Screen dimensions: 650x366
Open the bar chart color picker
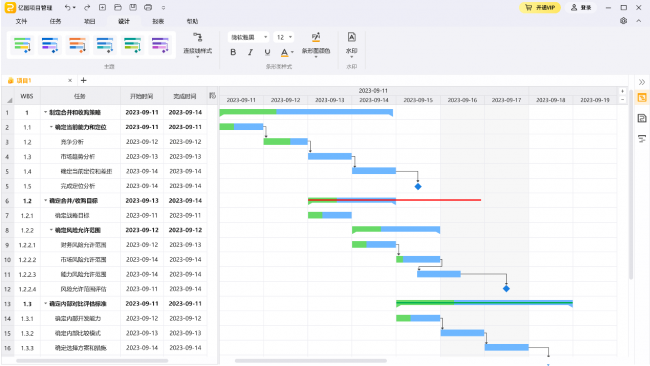(x=316, y=44)
